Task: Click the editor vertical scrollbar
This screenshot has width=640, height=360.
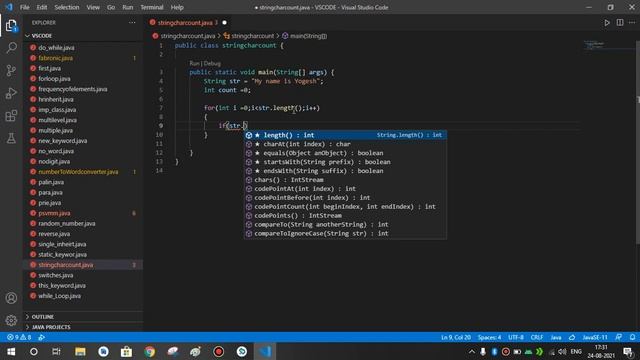Action: coord(637,143)
